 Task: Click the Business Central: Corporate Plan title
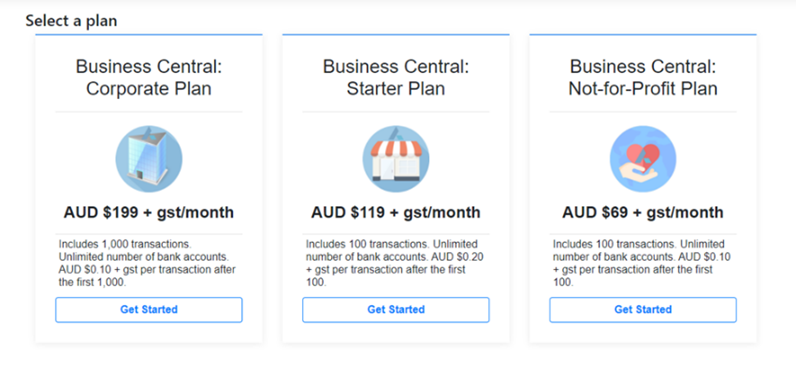[x=149, y=77]
